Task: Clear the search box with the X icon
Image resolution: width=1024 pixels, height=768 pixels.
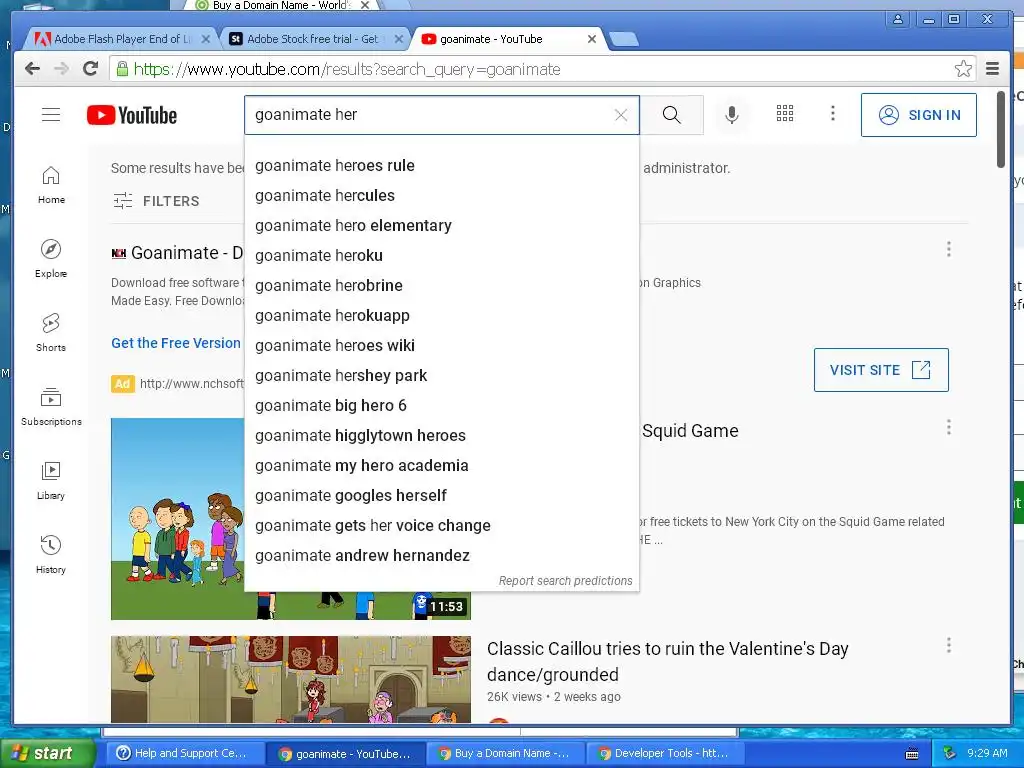Action: [621, 115]
